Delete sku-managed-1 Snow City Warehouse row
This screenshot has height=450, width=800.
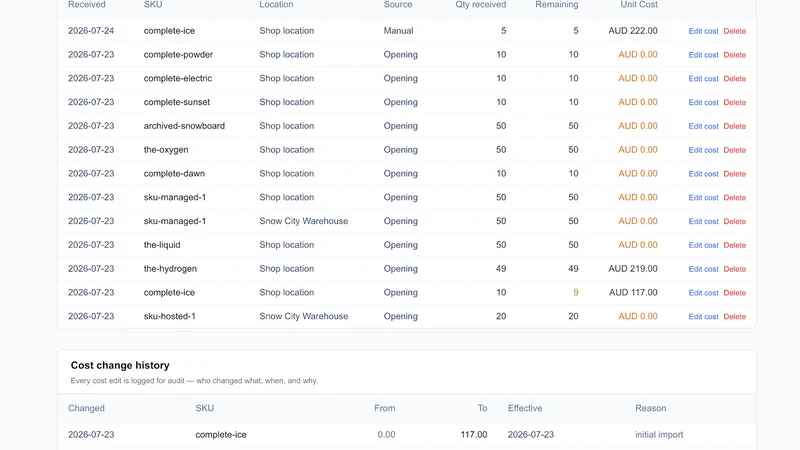(735, 221)
